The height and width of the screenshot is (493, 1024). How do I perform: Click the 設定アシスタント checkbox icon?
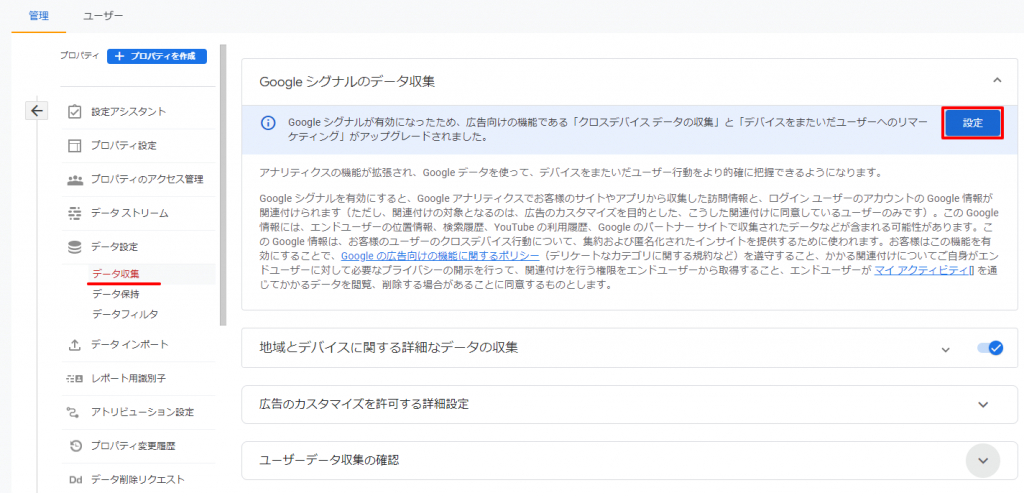click(x=75, y=112)
